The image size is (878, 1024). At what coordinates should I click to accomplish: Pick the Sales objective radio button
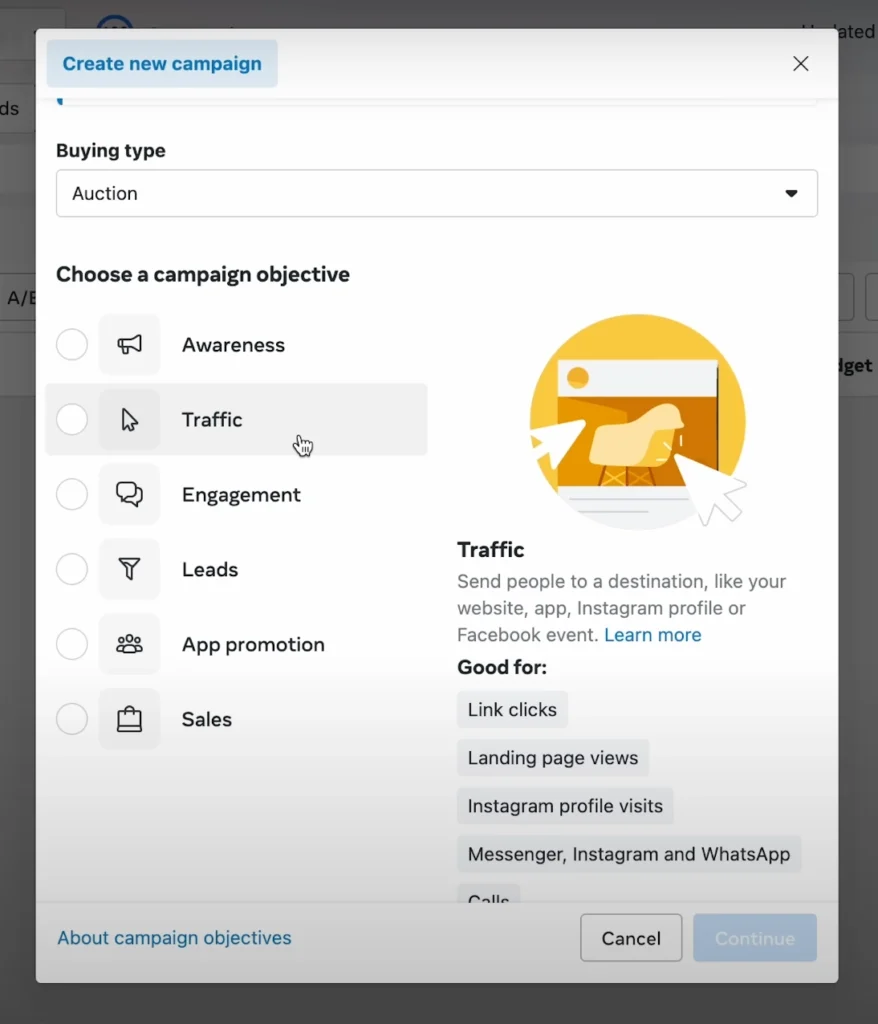[x=72, y=719]
